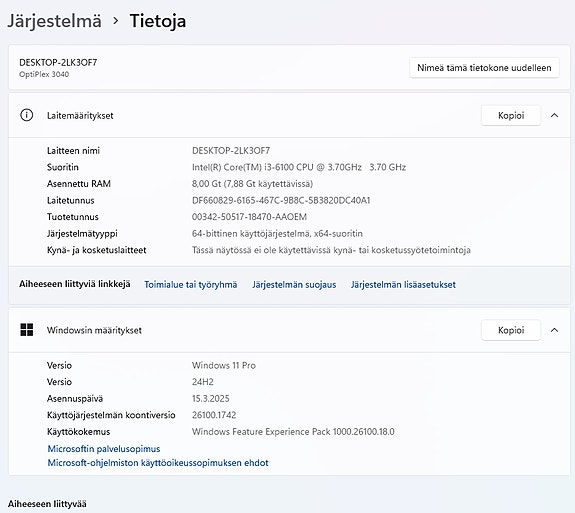
Task: Click the Windows logo icon beside Windowsin määritykset
Action: [x=26, y=330]
